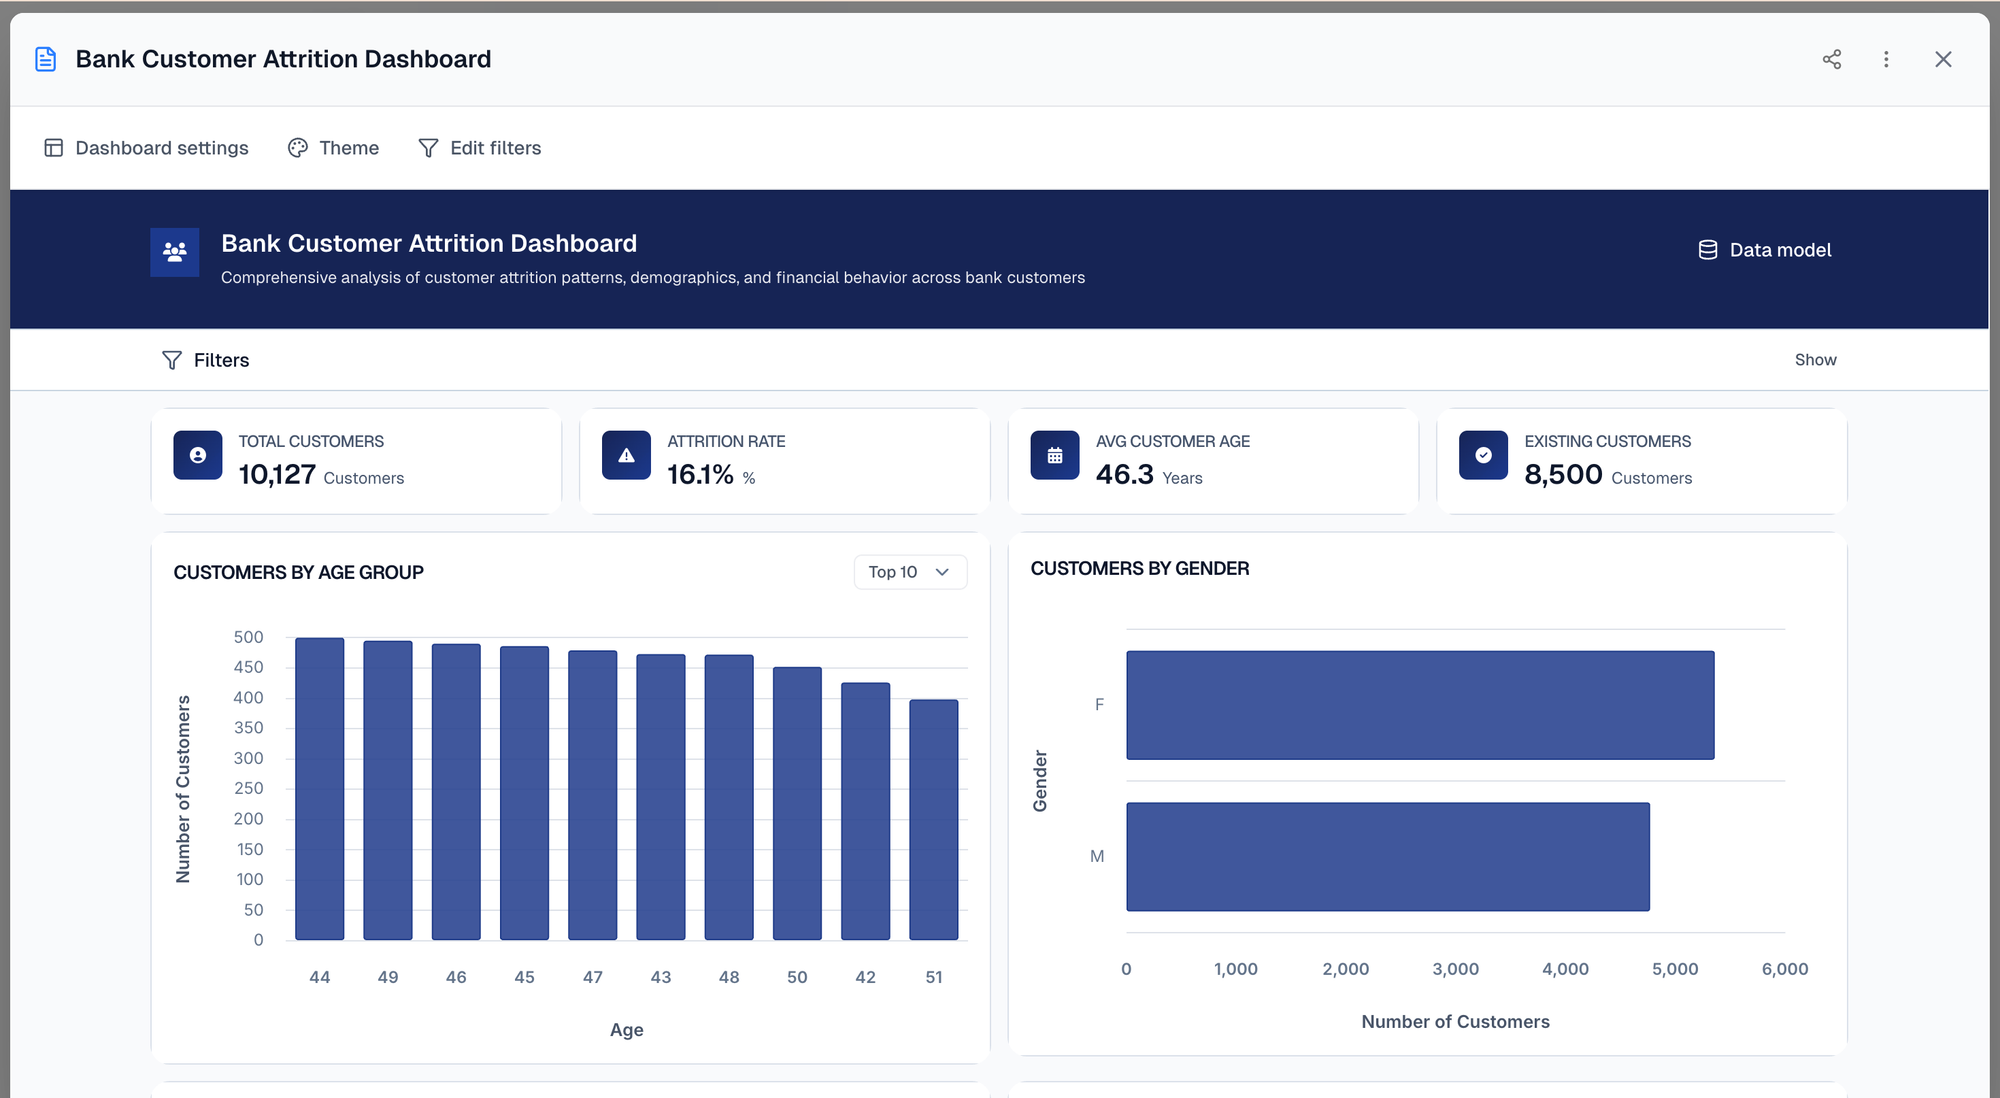Open Dashboard settings

tap(146, 148)
